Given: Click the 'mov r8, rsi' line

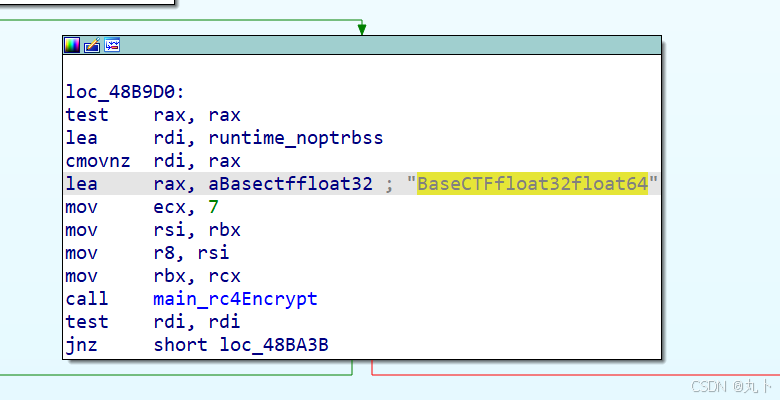Looking at the screenshot, I should click(148, 253).
